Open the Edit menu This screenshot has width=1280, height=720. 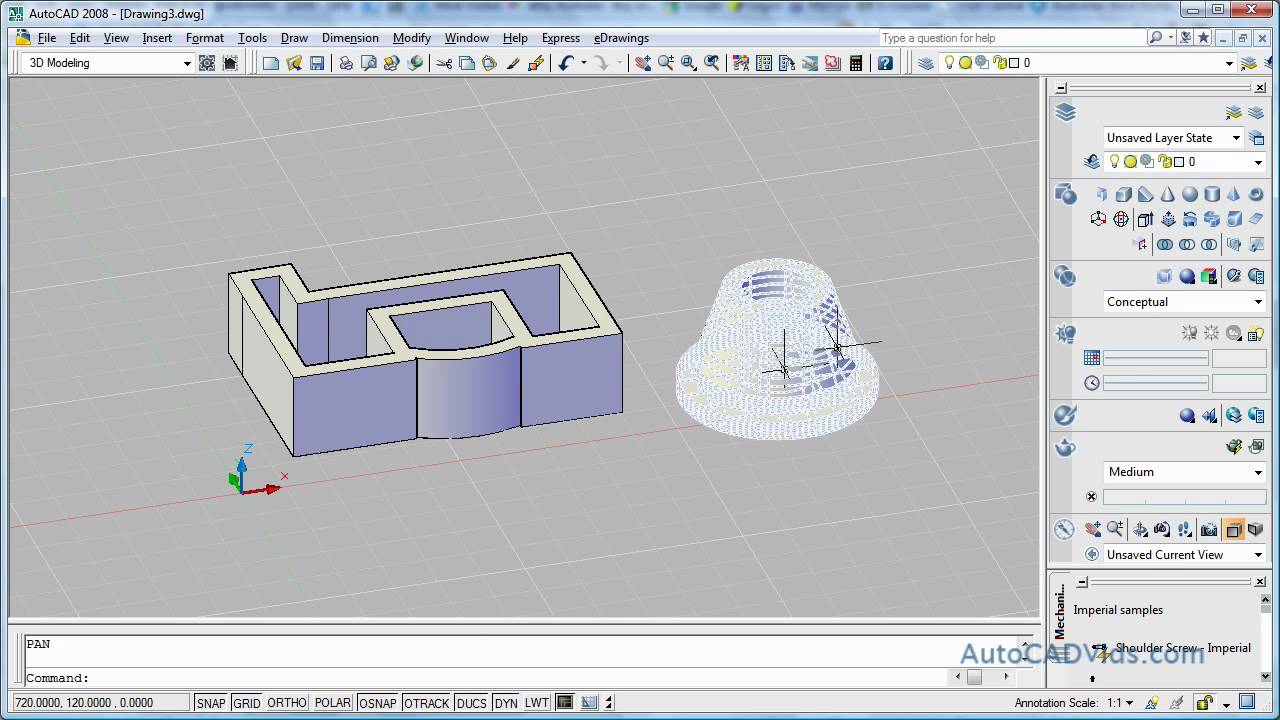(x=80, y=38)
